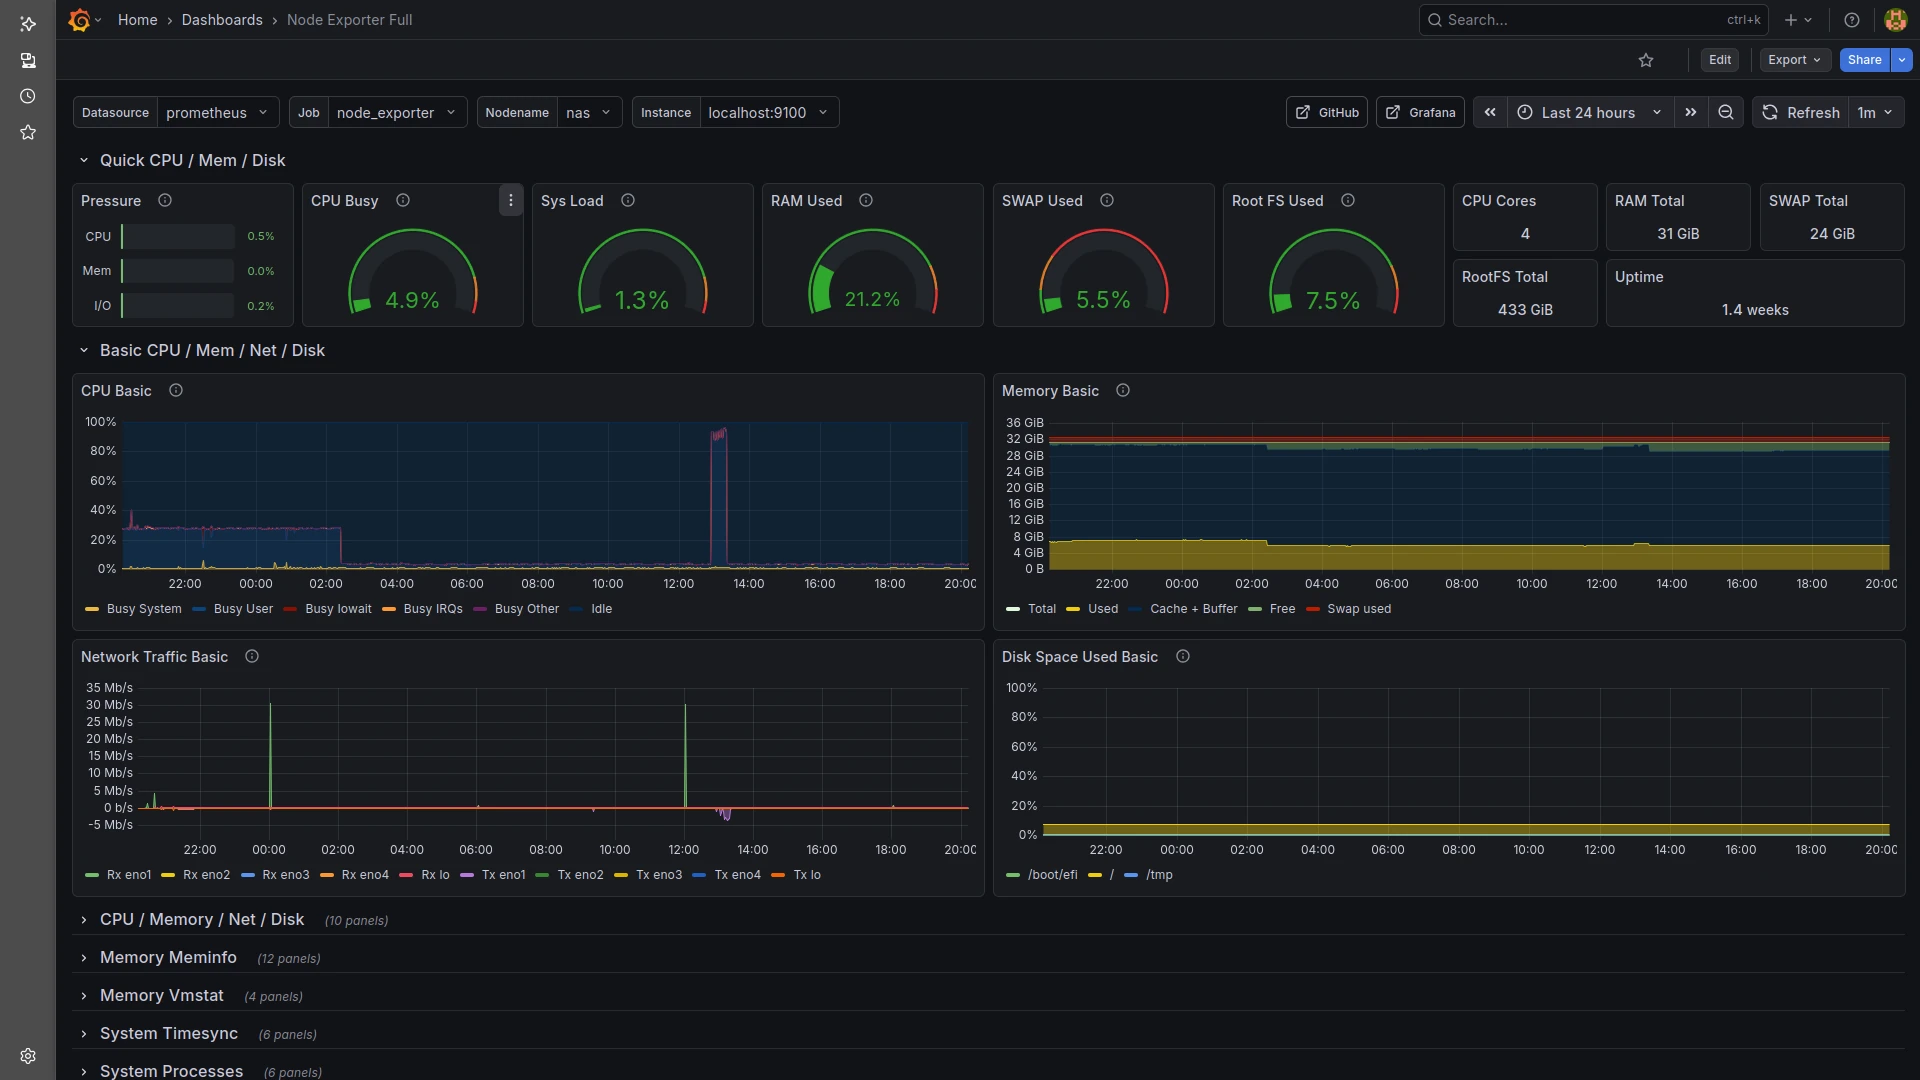Open Administration gear icon in sidebar

[28, 1056]
